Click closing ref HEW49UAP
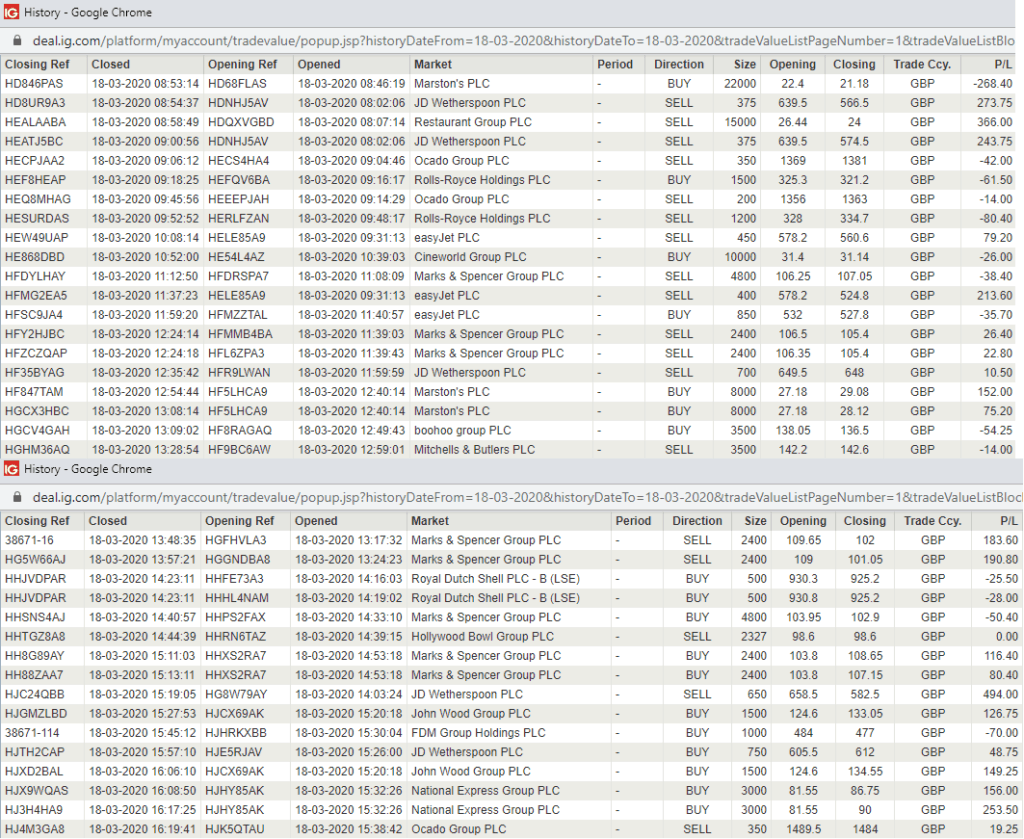The width and height of the screenshot is (1024, 839). point(36,238)
